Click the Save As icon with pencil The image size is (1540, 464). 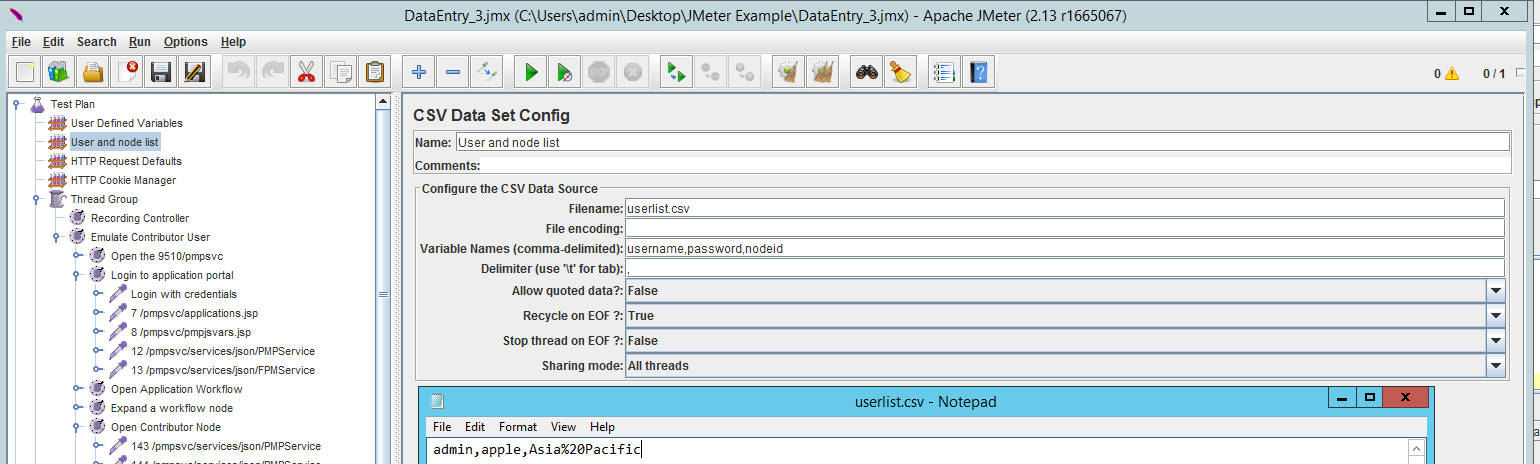click(195, 72)
